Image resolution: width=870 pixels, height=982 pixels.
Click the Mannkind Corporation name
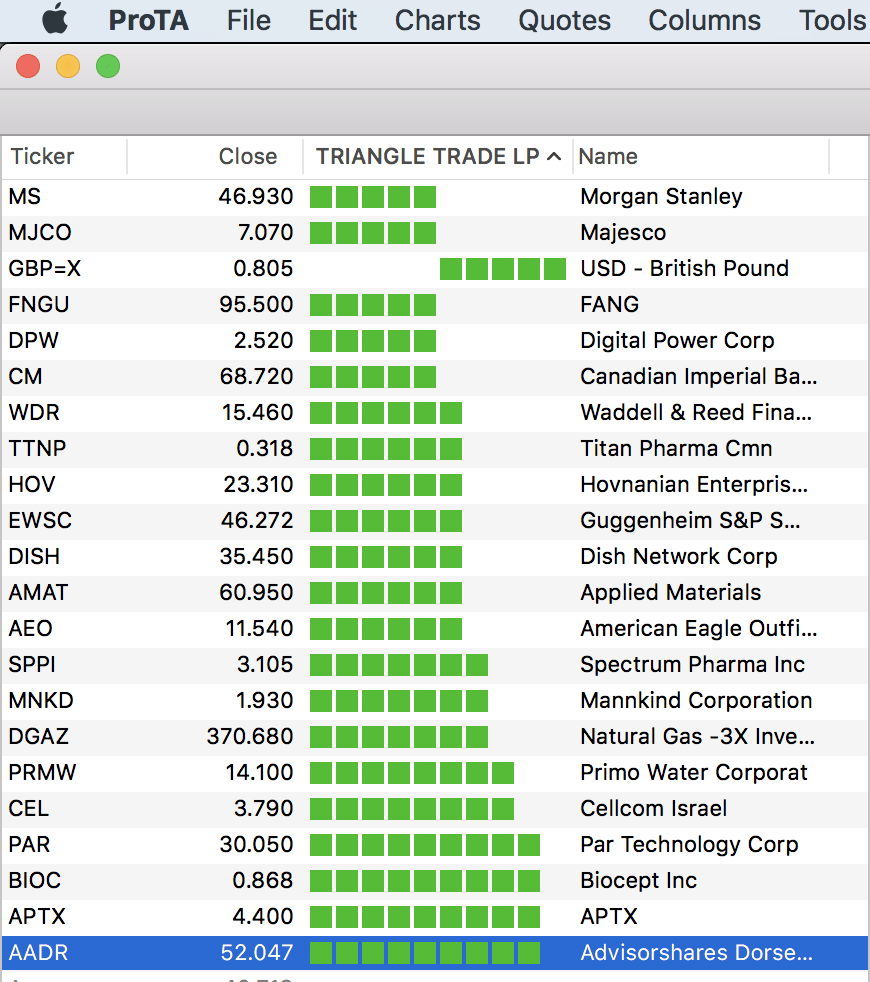pyautogui.click(x=697, y=701)
